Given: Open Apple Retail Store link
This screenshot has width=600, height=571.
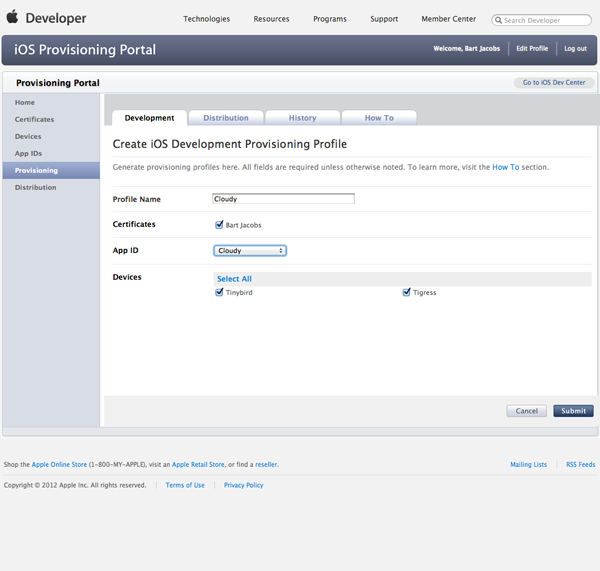Looking at the screenshot, I should tap(198, 464).
